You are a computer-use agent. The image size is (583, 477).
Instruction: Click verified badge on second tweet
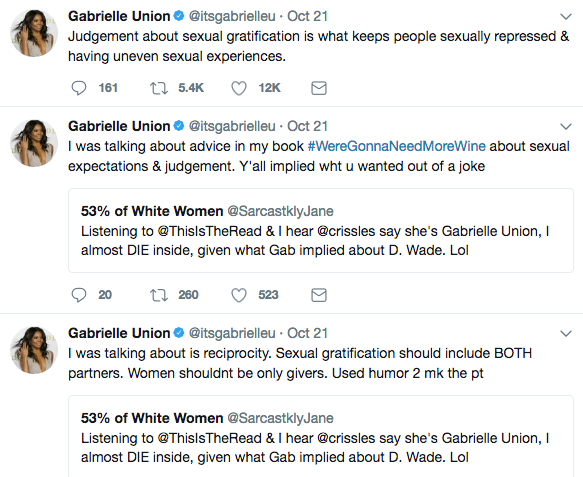(179, 126)
